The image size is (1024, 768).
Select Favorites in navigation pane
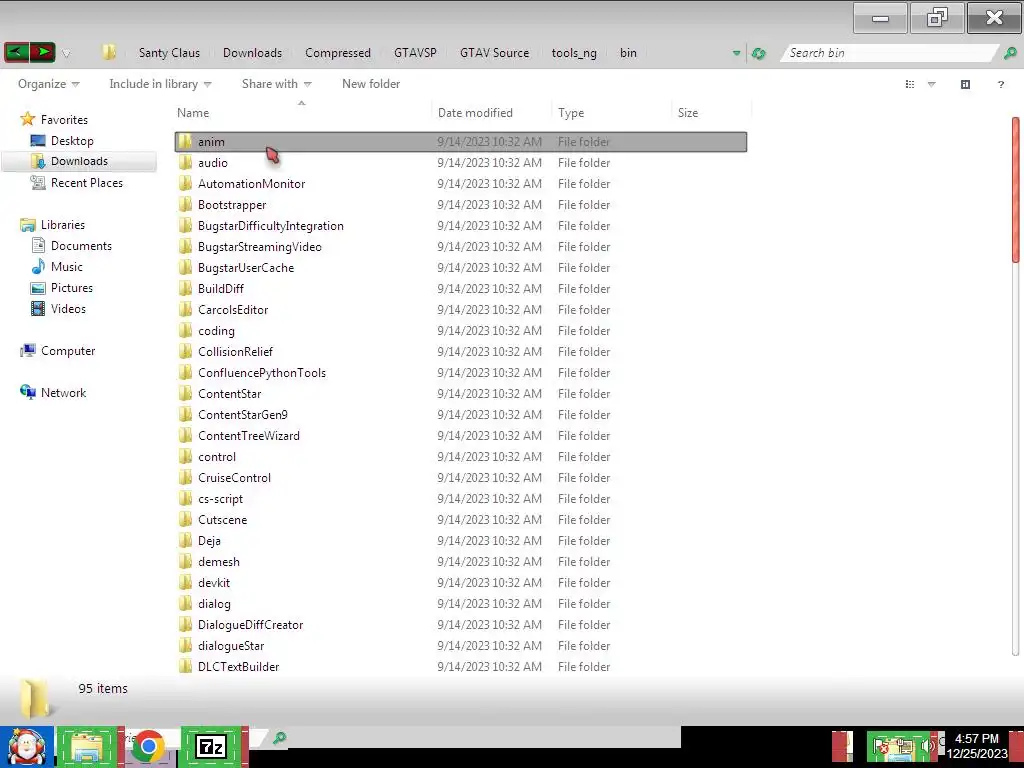click(64, 120)
